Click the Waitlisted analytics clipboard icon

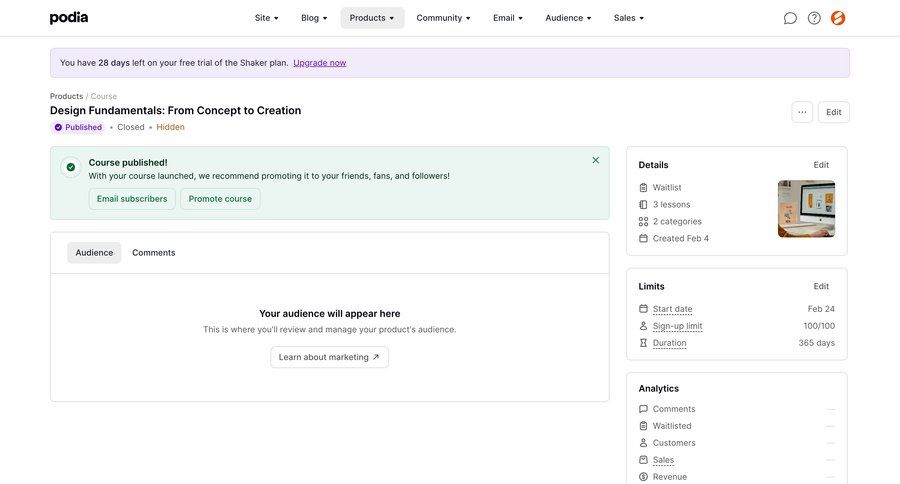643,426
